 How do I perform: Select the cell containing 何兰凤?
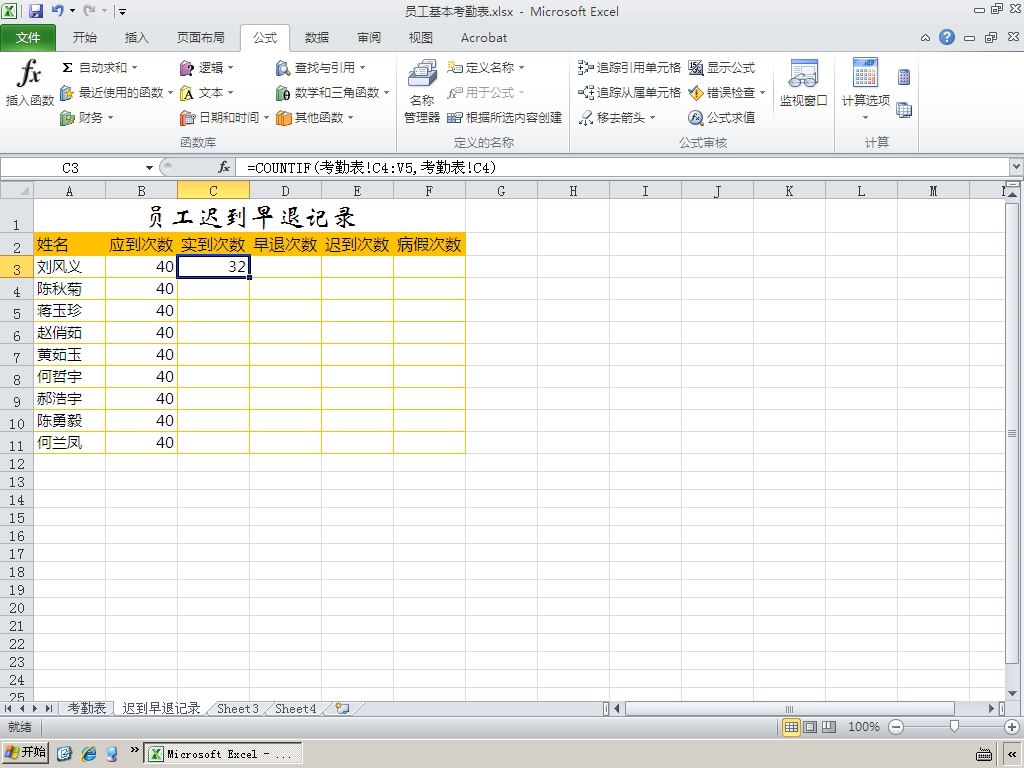click(69, 442)
